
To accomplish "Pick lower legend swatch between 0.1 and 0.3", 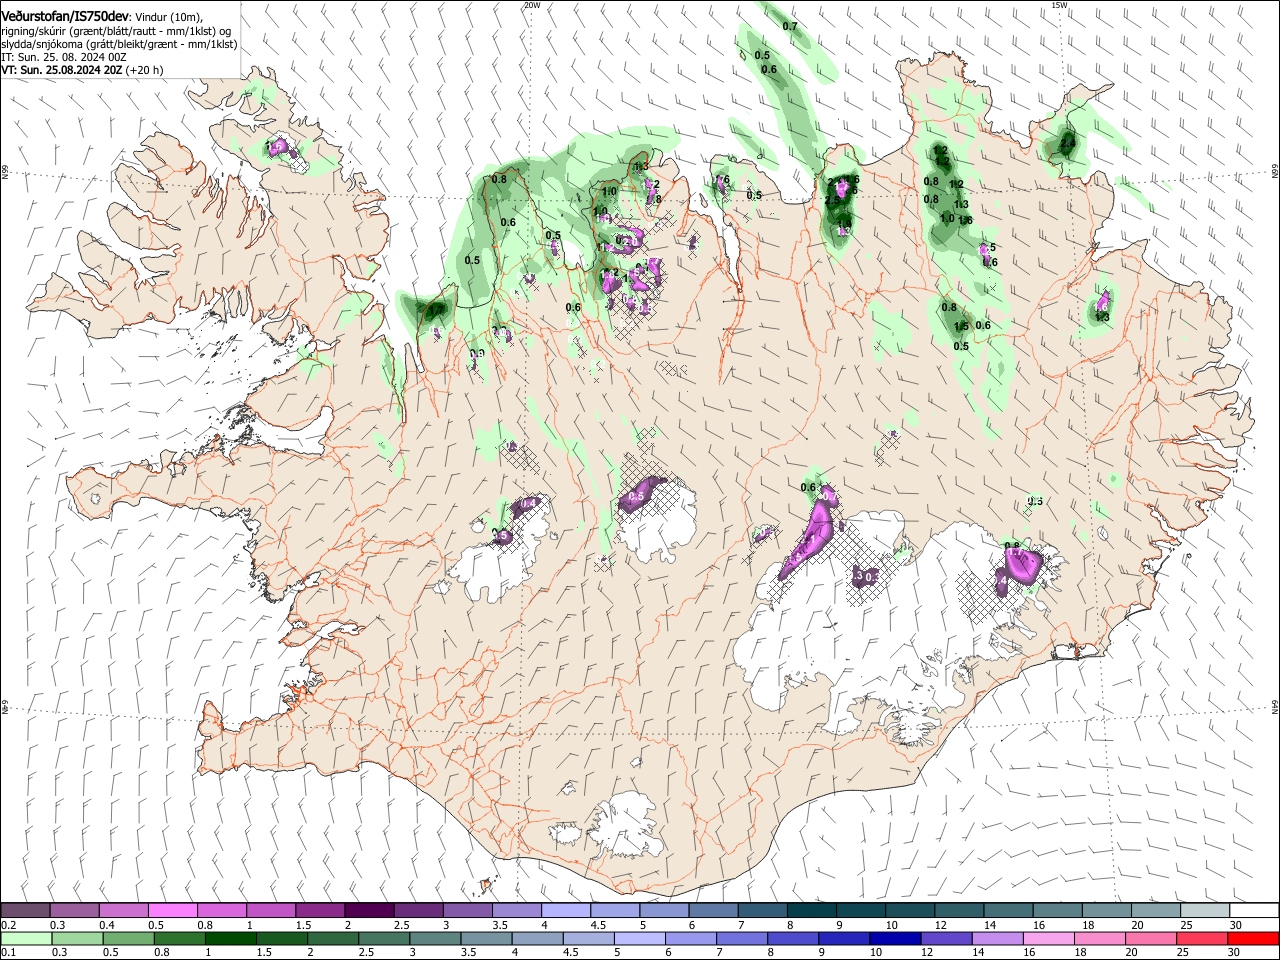I will (26, 938).
